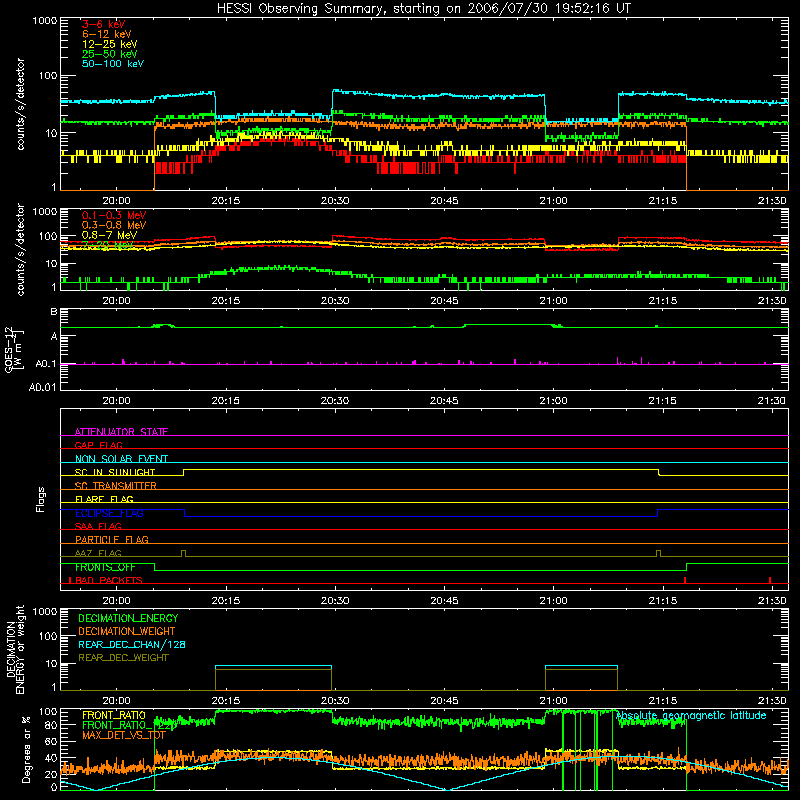Click the 20:15 time label under top panel
Screen dimensions: 800x800
pyautogui.click(x=226, y=201)
